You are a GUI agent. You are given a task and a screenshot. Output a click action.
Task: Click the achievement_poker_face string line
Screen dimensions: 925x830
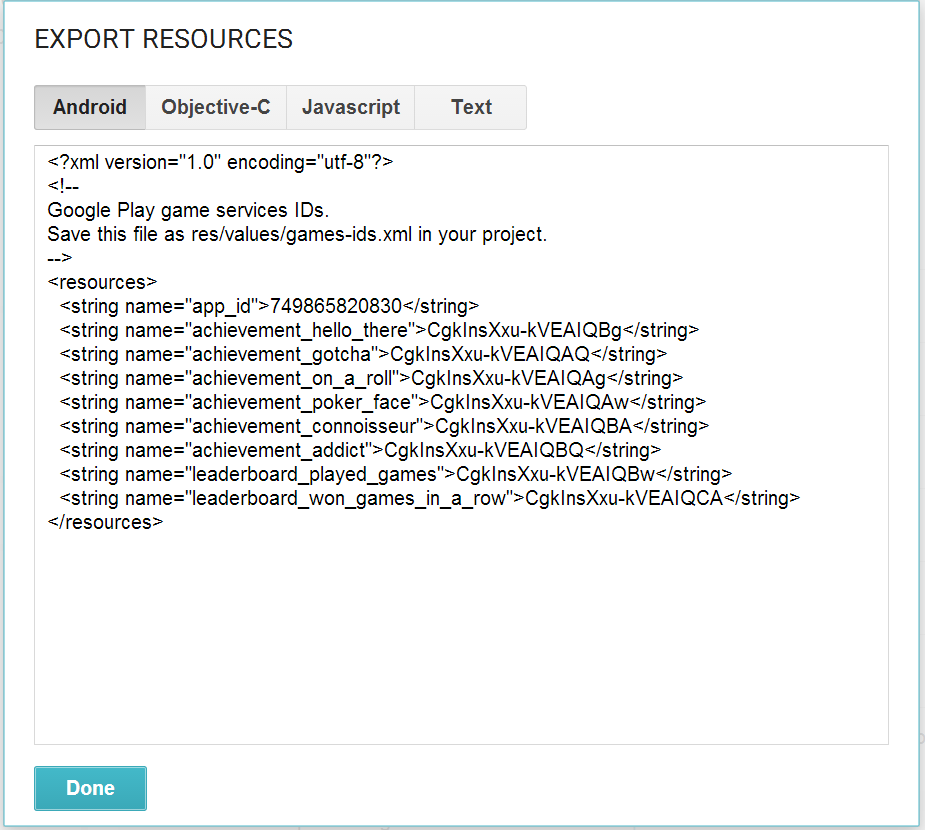click(383, 403)
